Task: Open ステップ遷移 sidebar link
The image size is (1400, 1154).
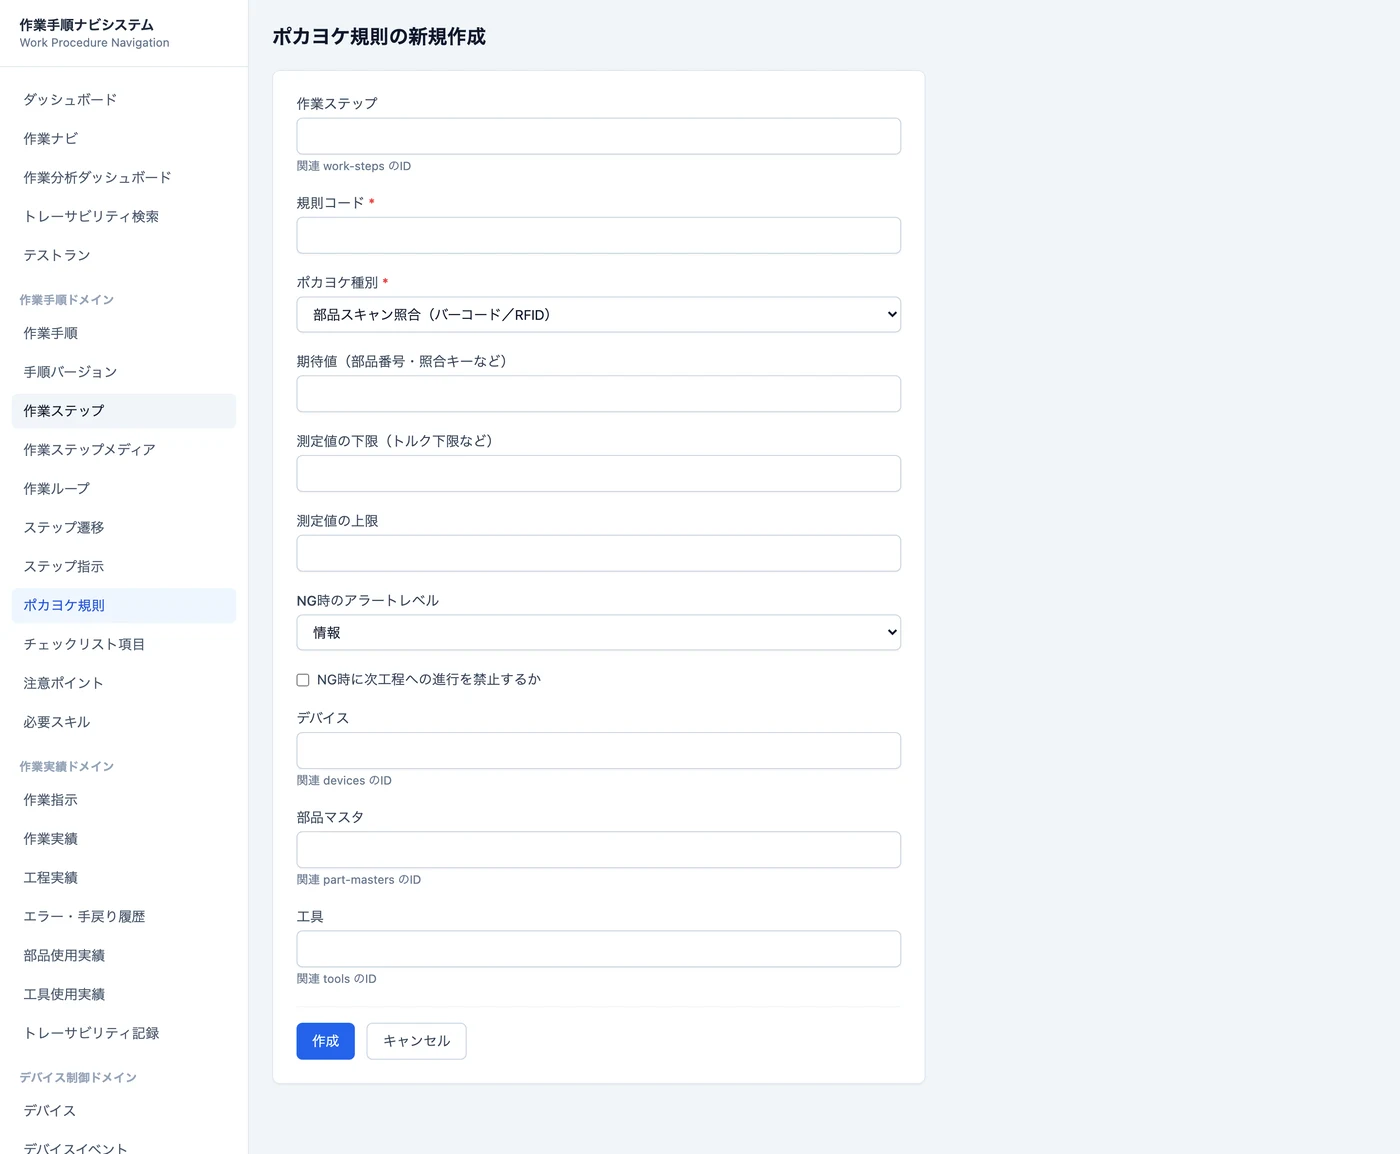Action: coord(124,528)
